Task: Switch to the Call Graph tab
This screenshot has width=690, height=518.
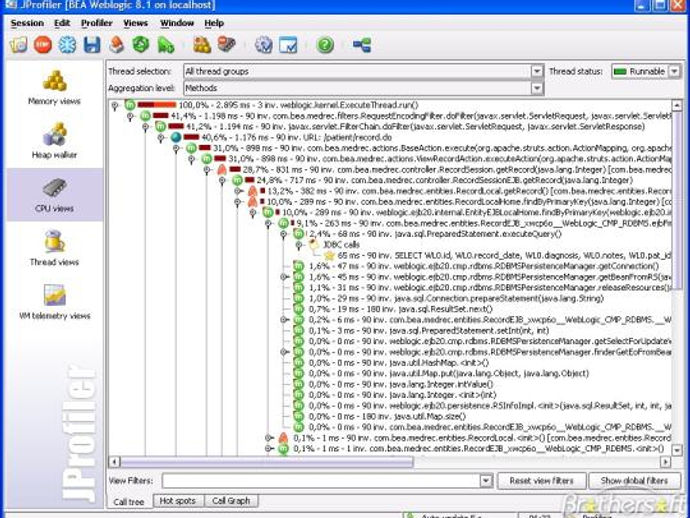Action: [x=231, y=501]
